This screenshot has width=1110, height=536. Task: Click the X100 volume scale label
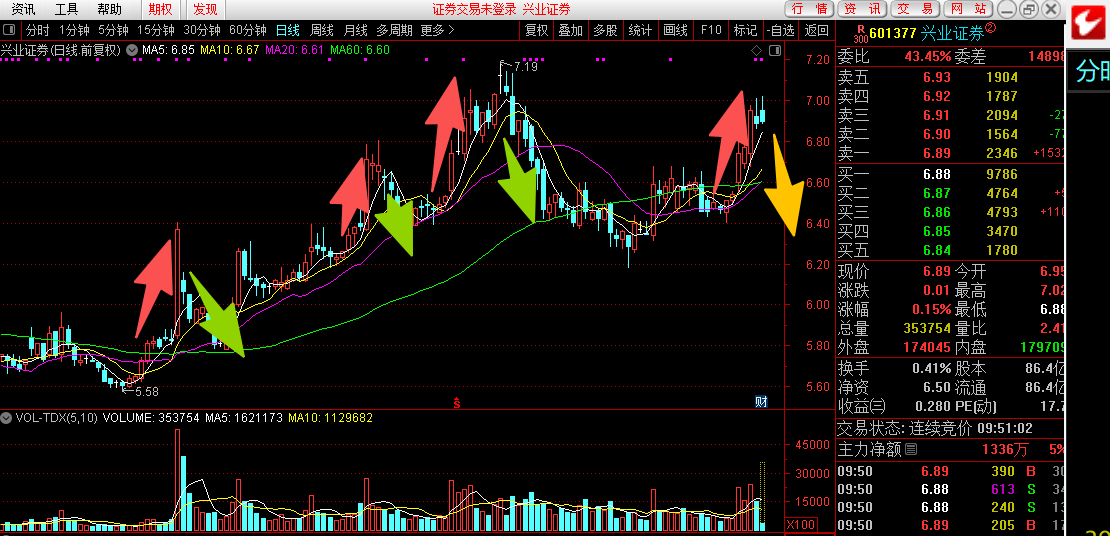(801, 525)
